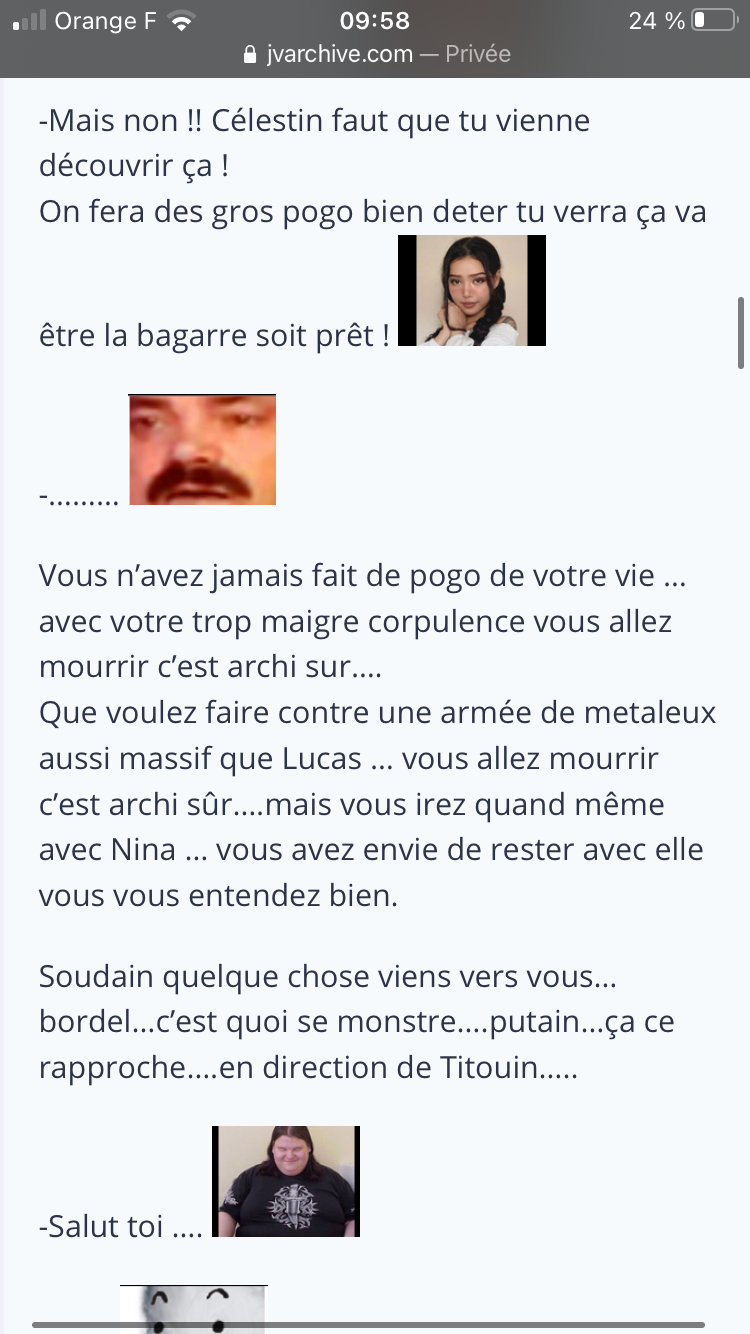Open the sticker of woman with braids
This screenshot has height=1334, width=750.
tap(472, 291)
